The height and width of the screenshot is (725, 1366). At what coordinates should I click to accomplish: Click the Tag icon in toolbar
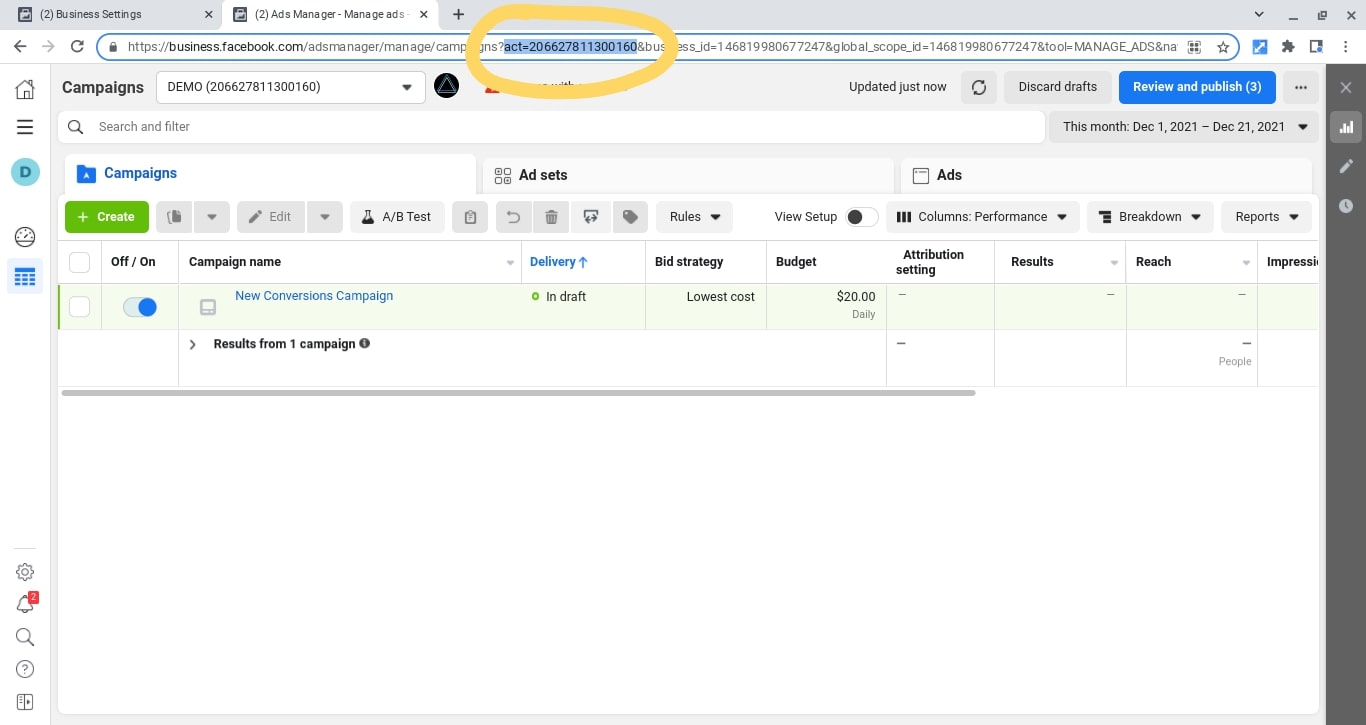(630, 217)
